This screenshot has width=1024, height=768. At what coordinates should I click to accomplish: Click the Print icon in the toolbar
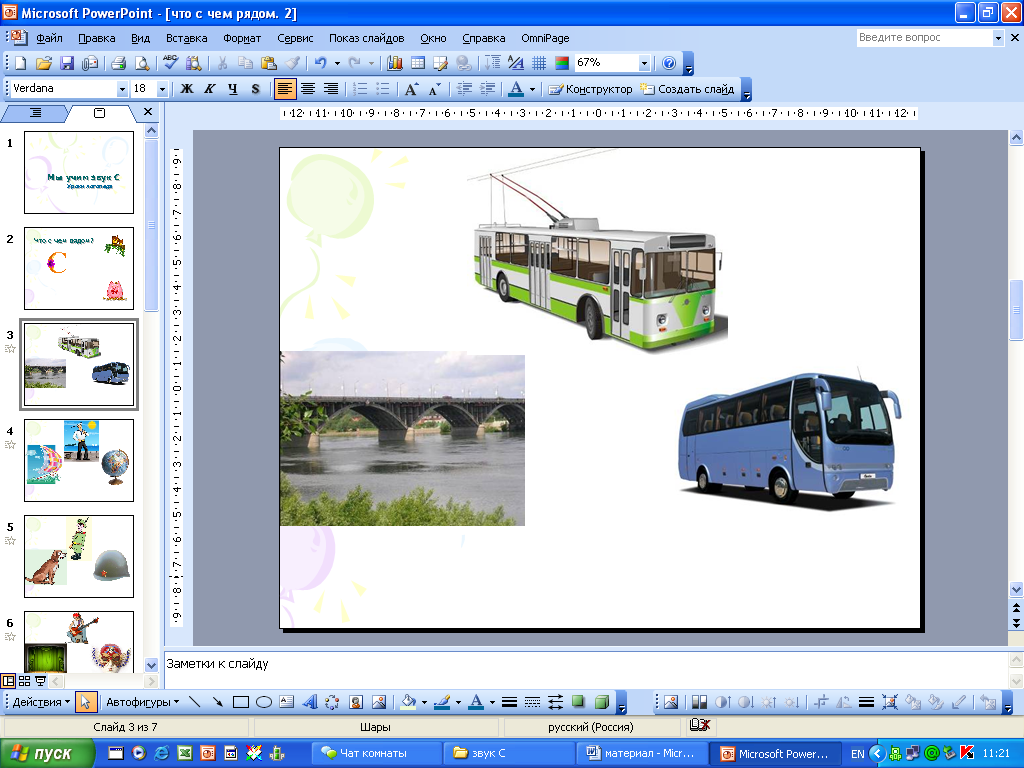click(118, 63)
